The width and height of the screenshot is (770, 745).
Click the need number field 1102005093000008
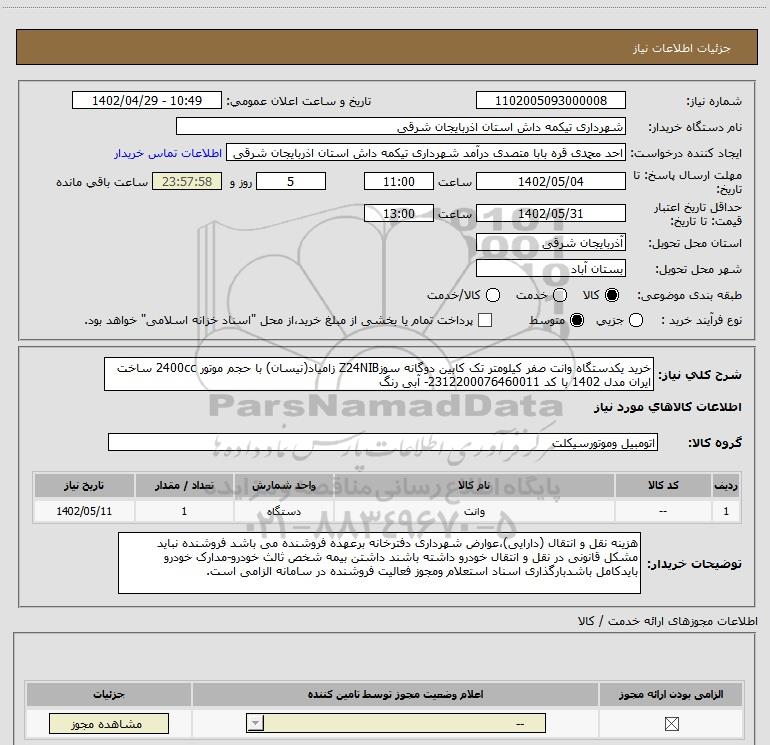(x=550, y=100)
